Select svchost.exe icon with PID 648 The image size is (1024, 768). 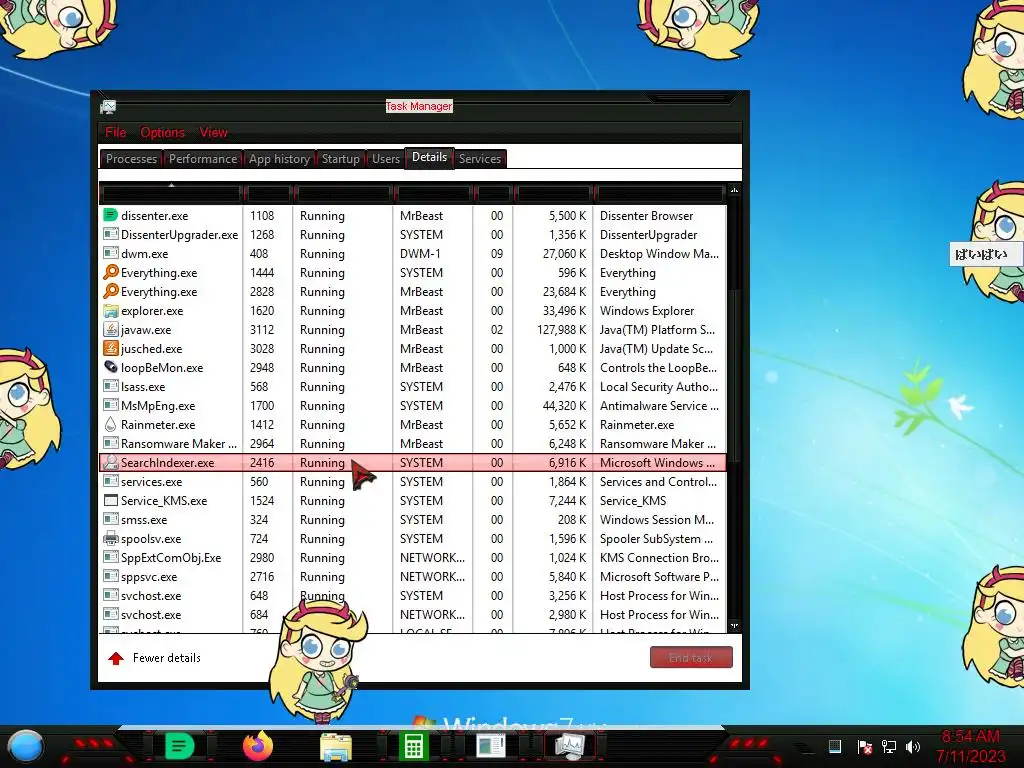pos(111,595)
